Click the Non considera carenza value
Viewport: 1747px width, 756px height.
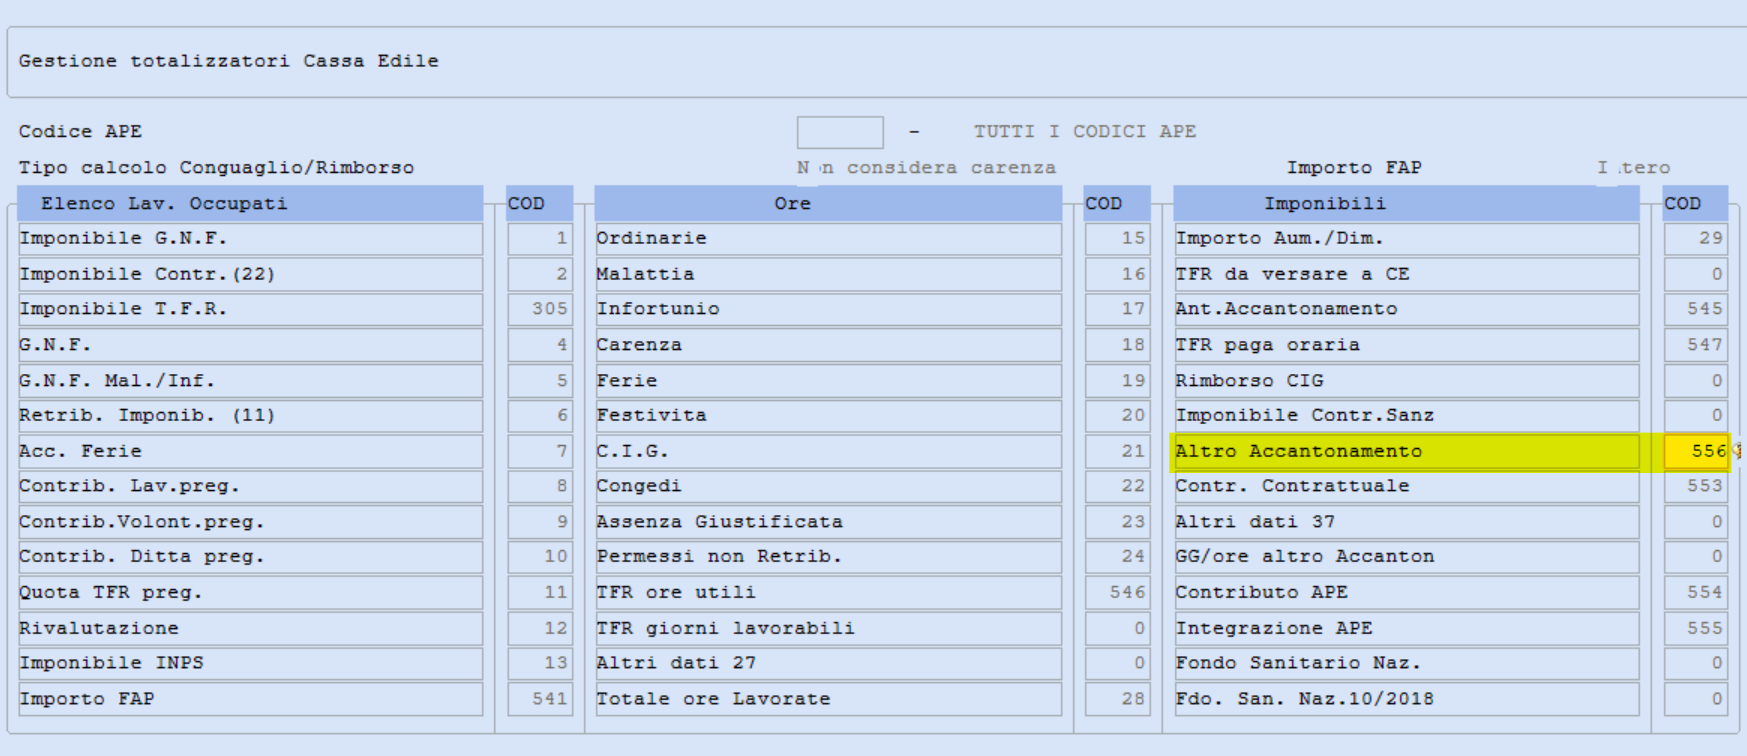point(926,168)
